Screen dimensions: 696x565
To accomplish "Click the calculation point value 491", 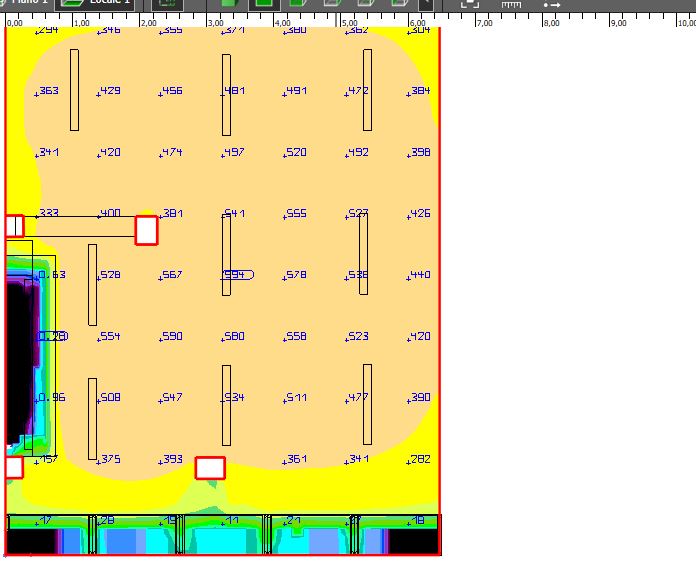I will 296,91.
